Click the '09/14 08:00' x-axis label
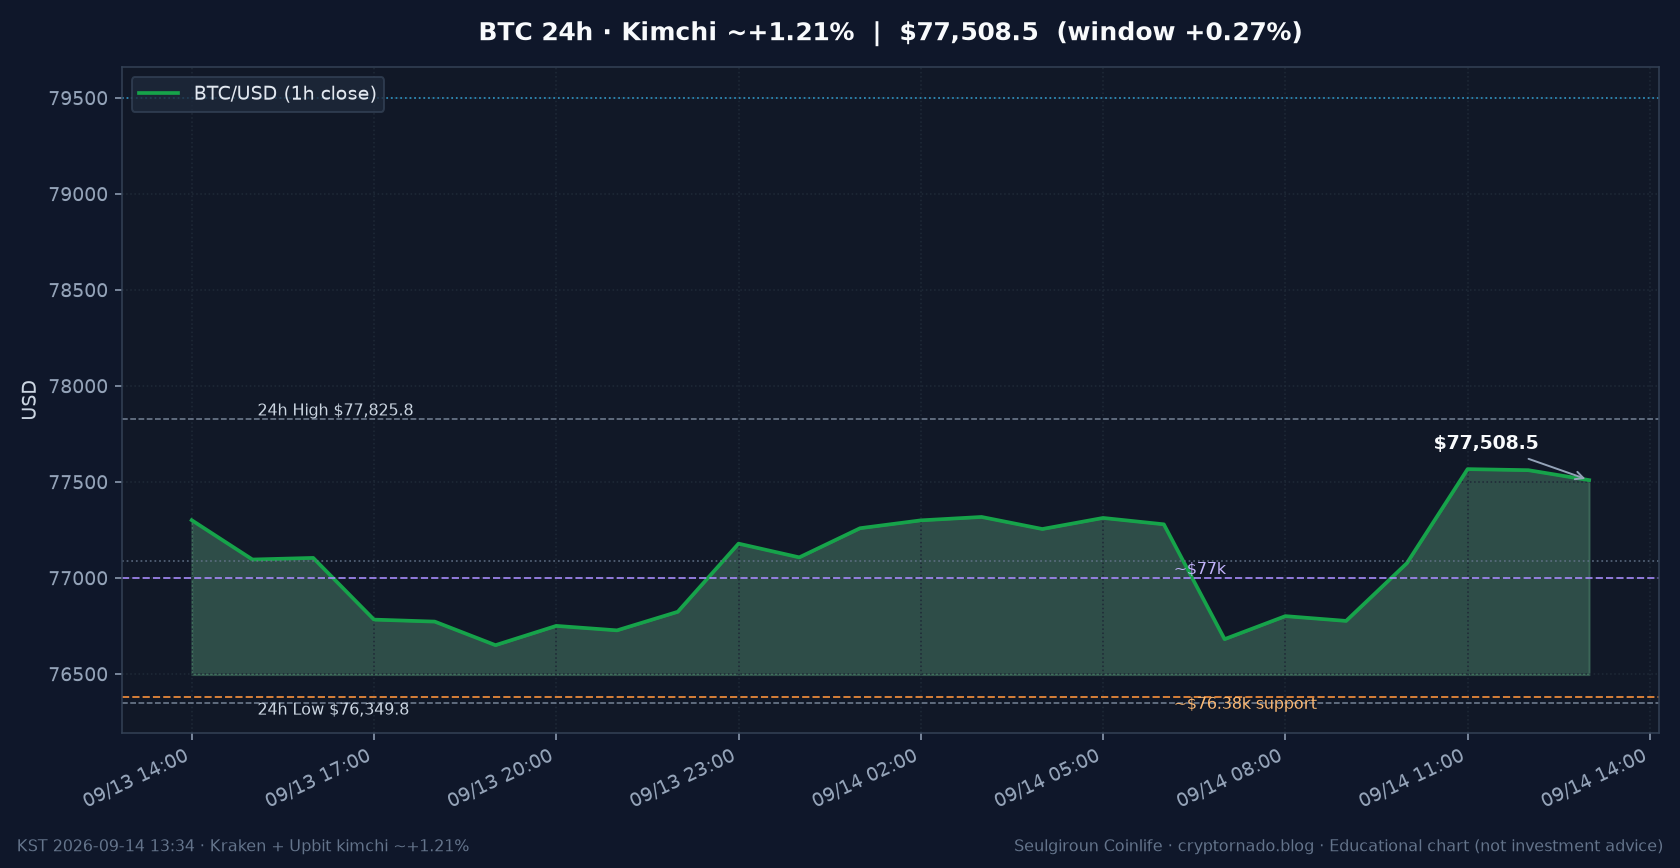 1229,778
